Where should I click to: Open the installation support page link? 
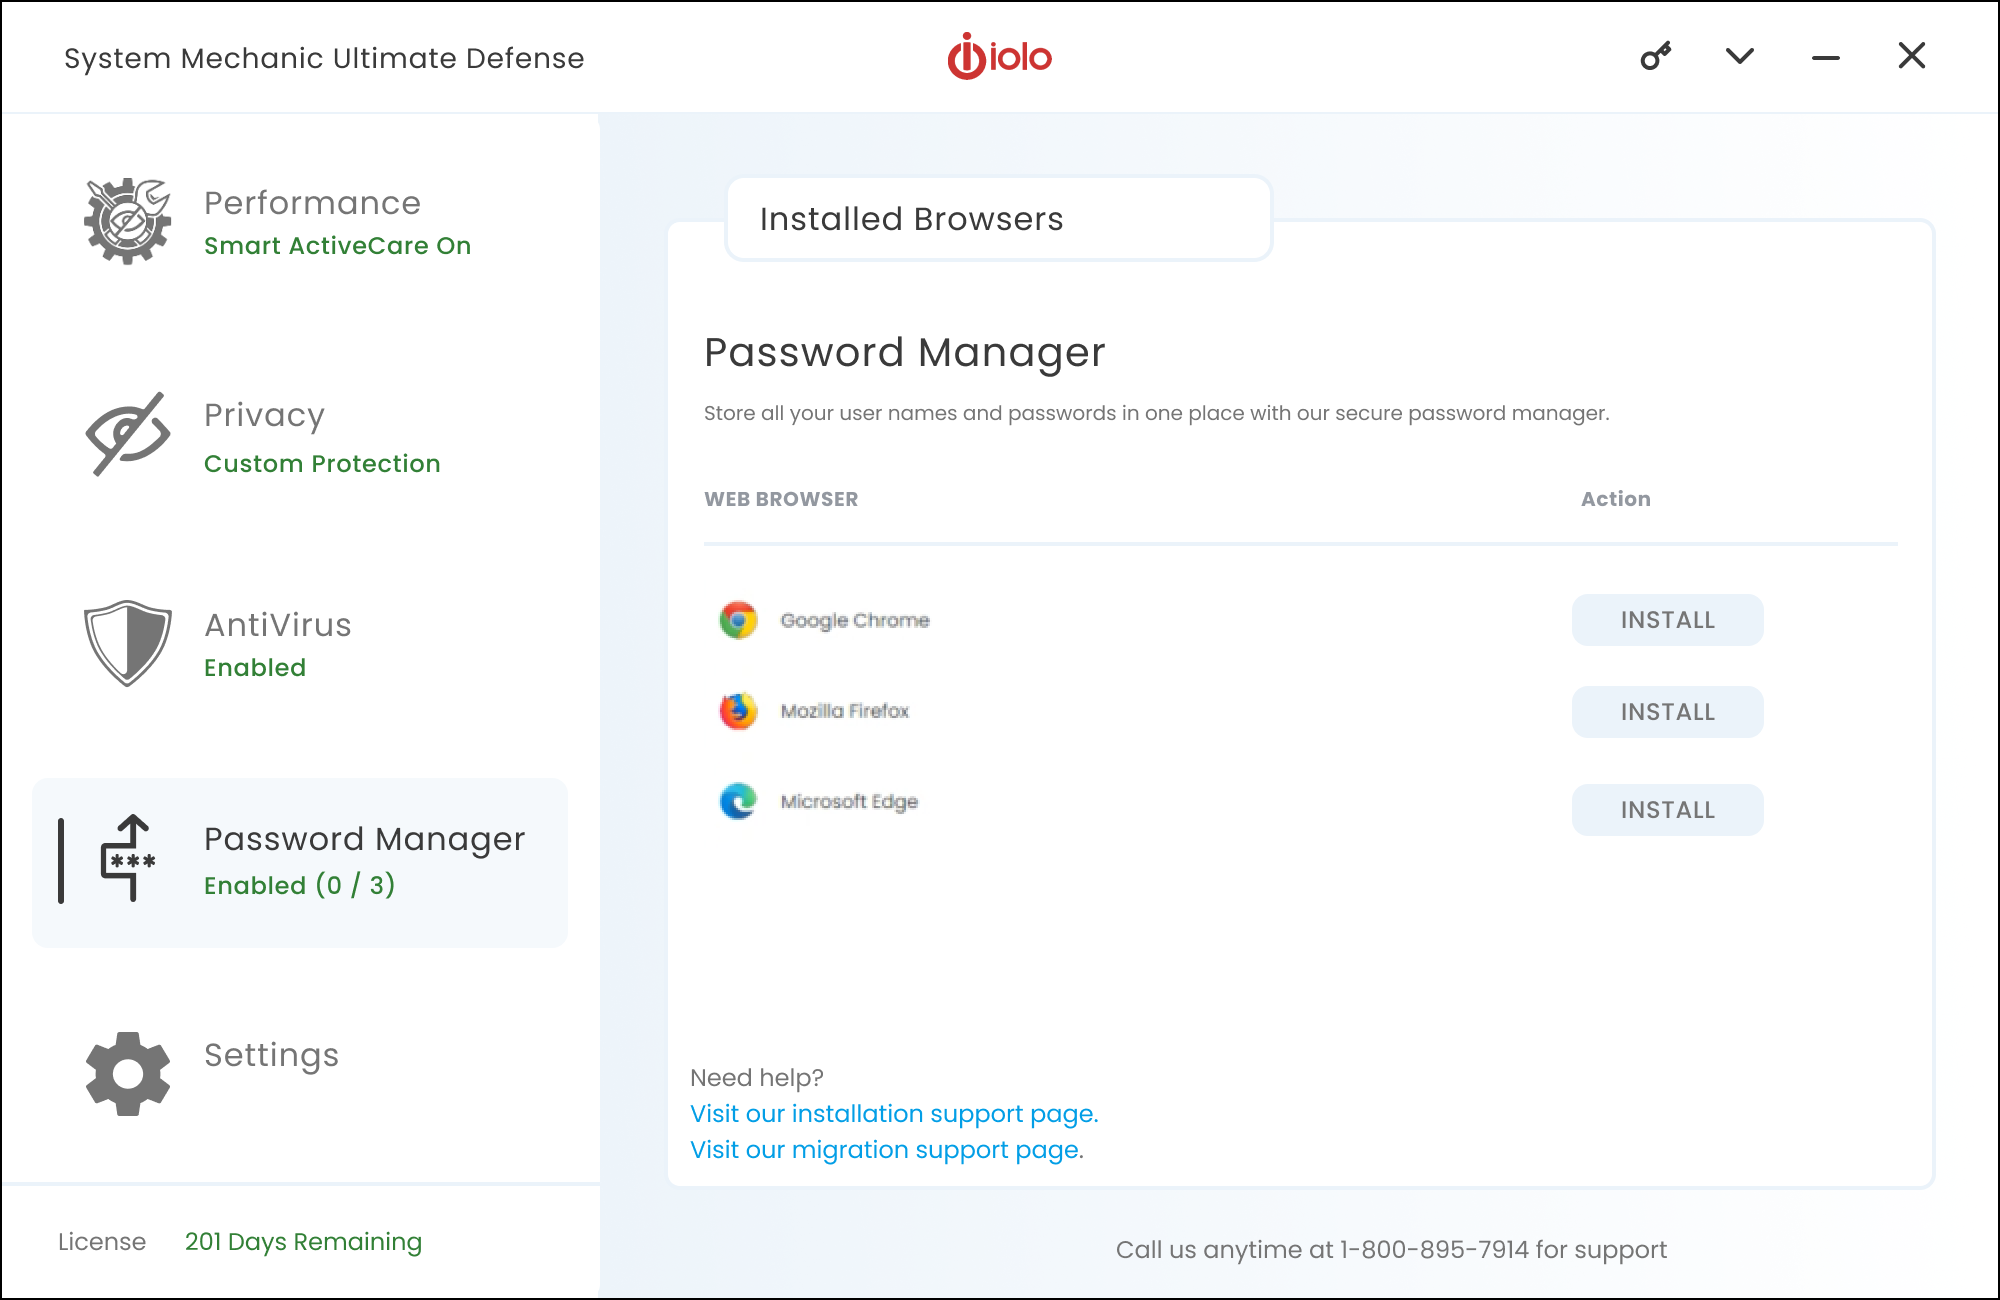[x=893, y=1114]
